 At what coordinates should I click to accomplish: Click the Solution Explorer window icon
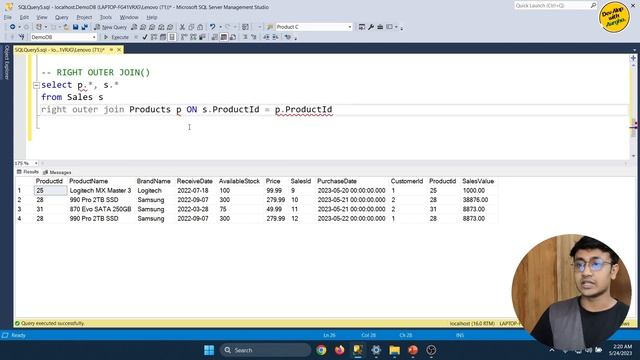(x=362, y=27)
